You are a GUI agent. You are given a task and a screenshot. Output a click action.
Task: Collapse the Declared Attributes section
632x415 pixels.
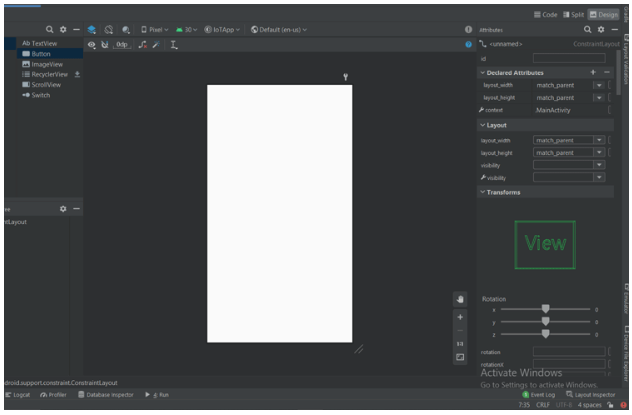pyautogui.click(x=484, y=72)
